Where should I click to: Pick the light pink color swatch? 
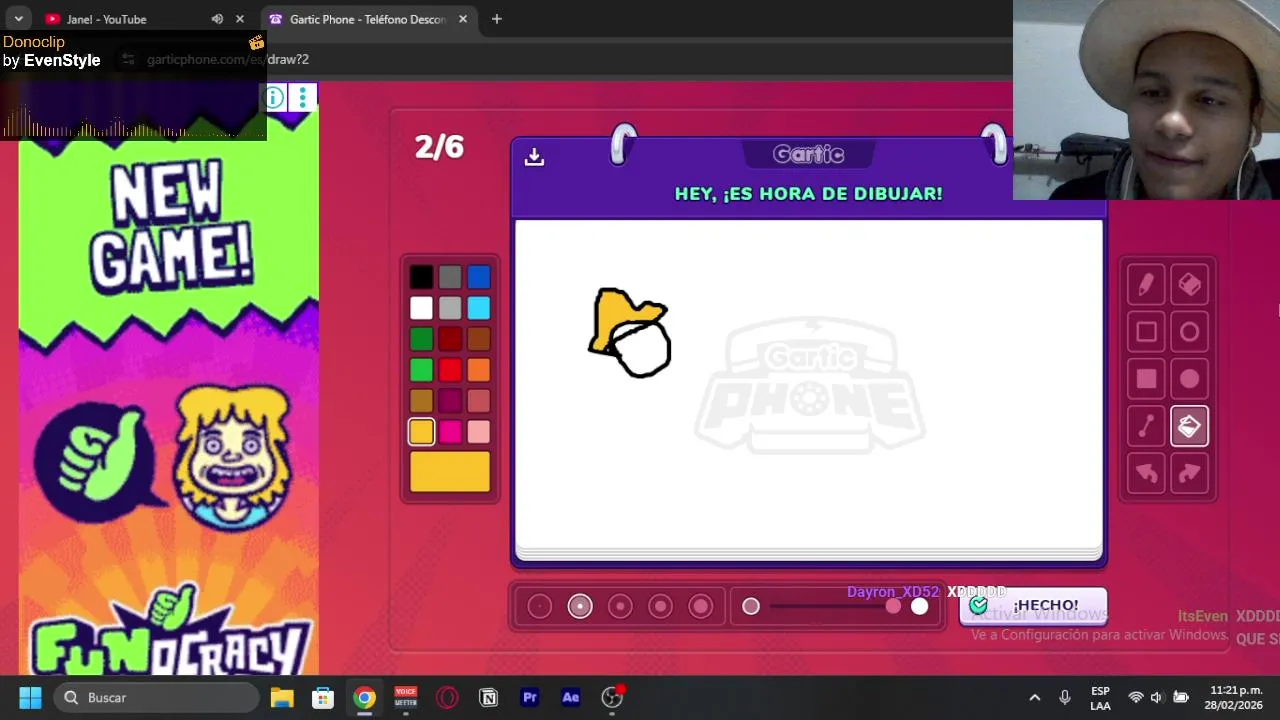[x=479, y=432]
